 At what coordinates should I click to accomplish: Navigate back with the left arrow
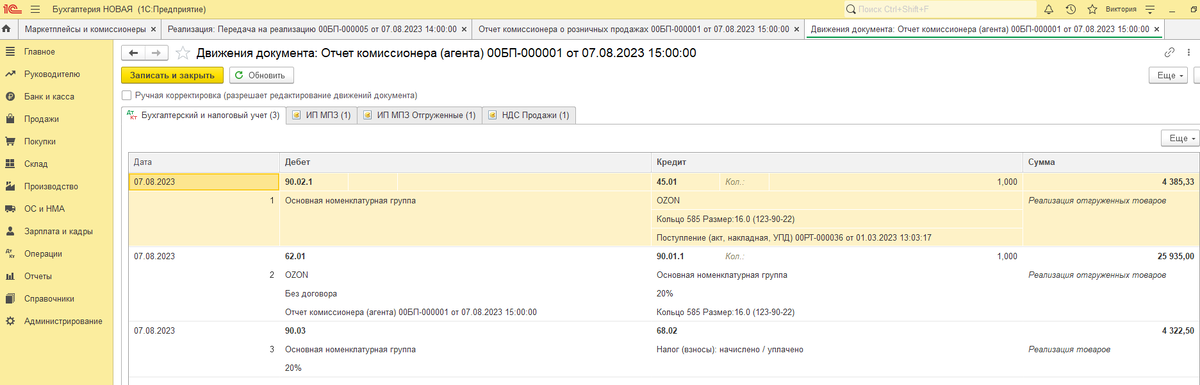pyautogui.click(x=133, y=53)
